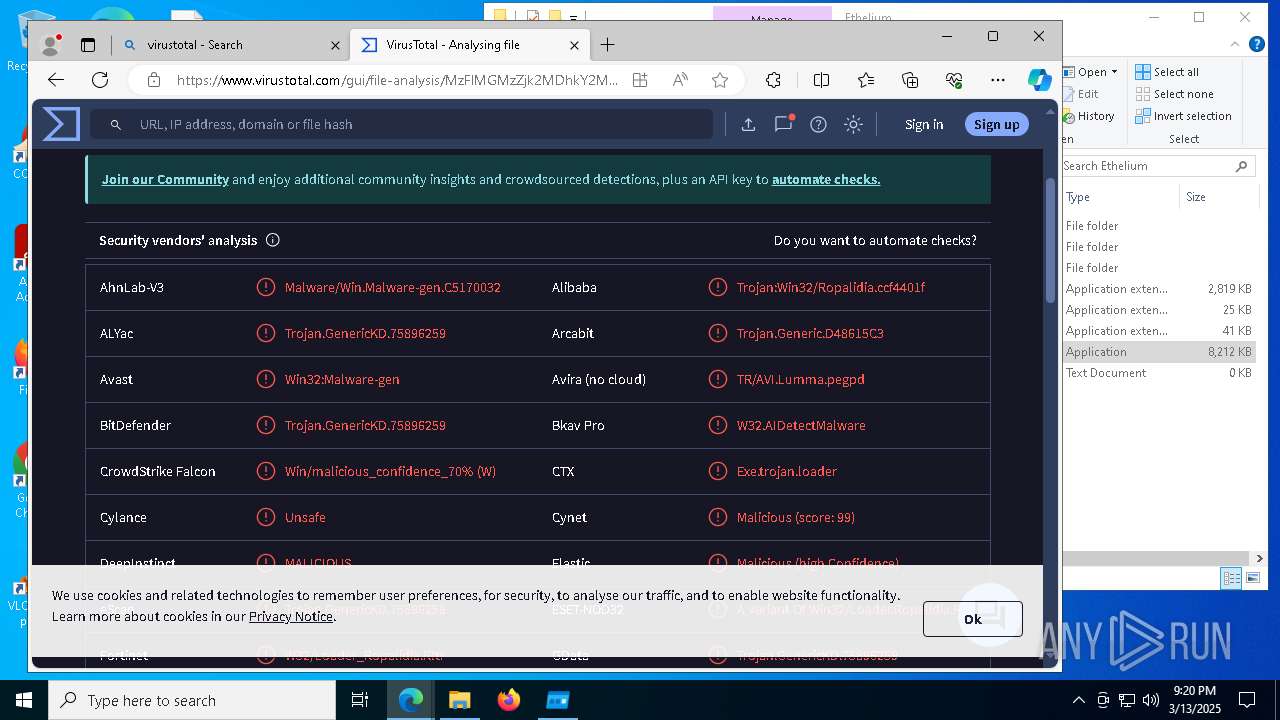Click AhnLab-V3 detection 'Malware/Win.Malware-gen.C5170032'

click(392, 287)
